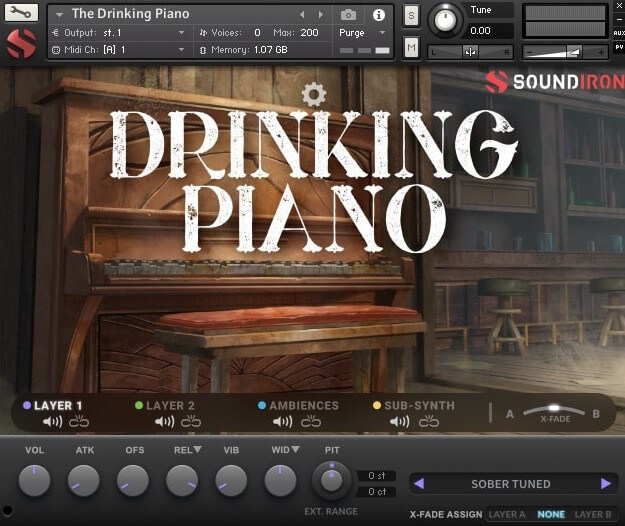Expand the WID dropdown triangle
625x526 pixels.
(295, 449)
